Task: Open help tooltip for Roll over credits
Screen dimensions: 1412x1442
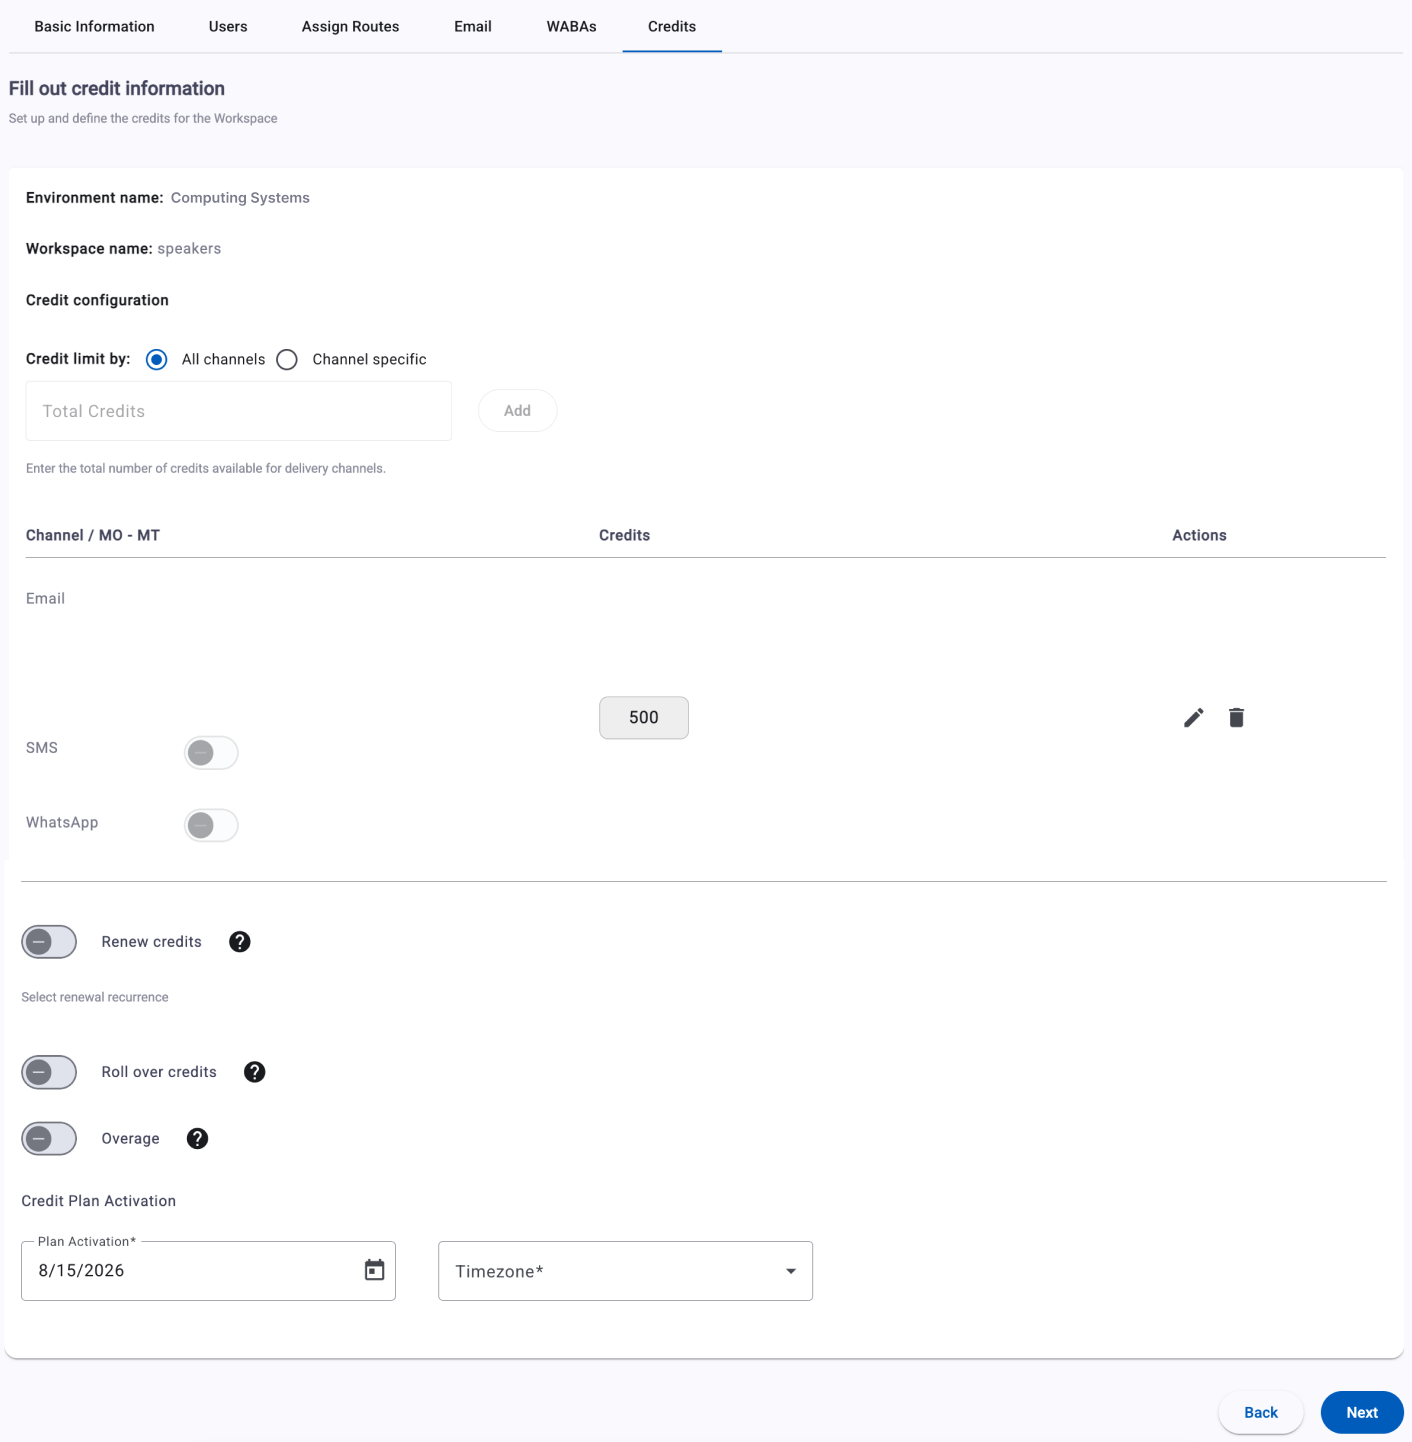Action: pos(255,1072)
